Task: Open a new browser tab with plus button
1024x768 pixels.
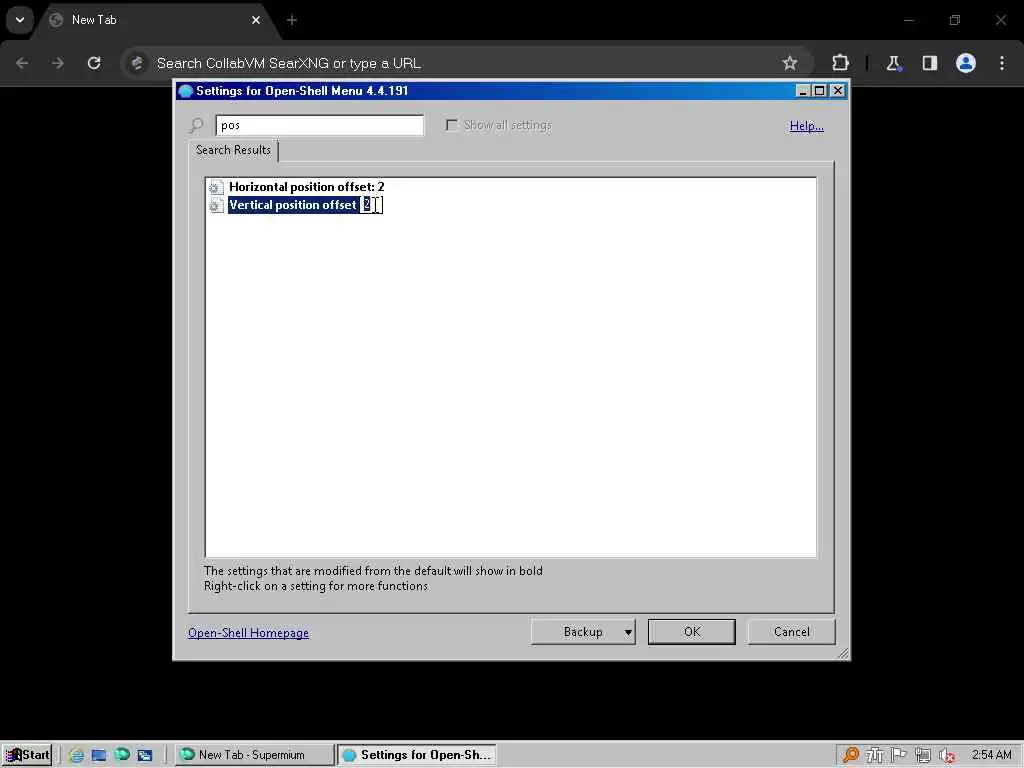Action: click(x=292, y=20)
